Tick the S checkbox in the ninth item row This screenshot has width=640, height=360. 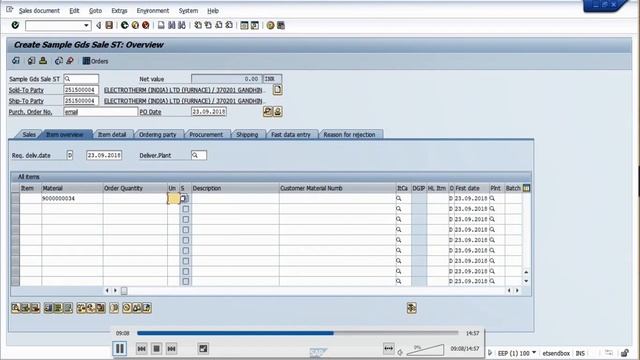pyautogui.click(x=186, y=281)
